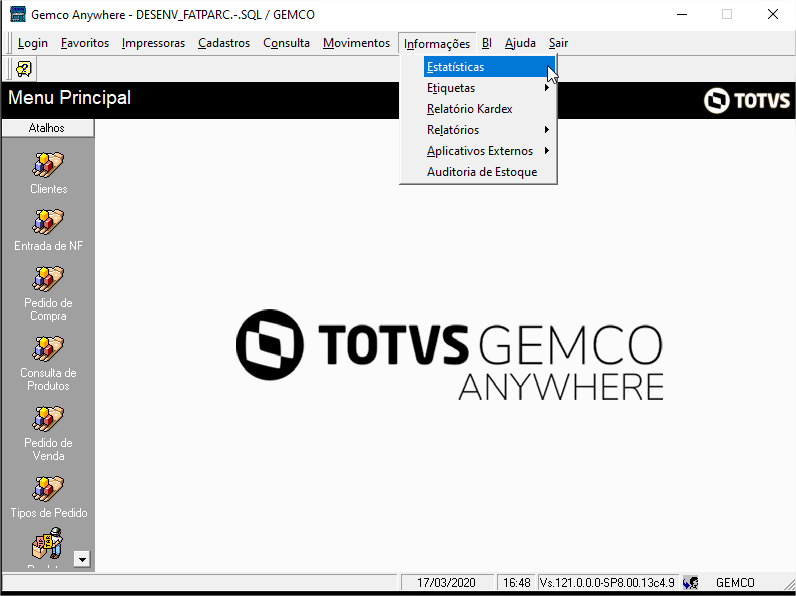
Task: Click the date 17/03/2020 in status bar
Action: 446,582
